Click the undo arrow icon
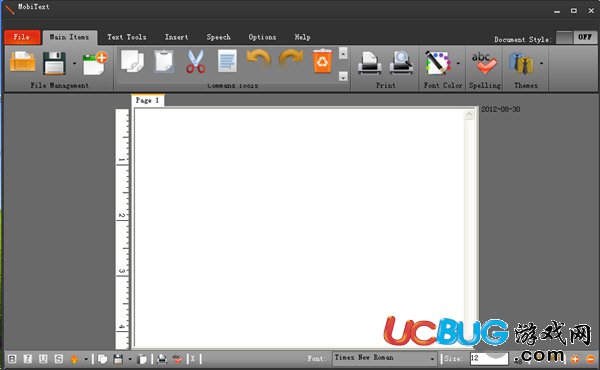Viewport: 600px width, 370px height. pos(258,59)
